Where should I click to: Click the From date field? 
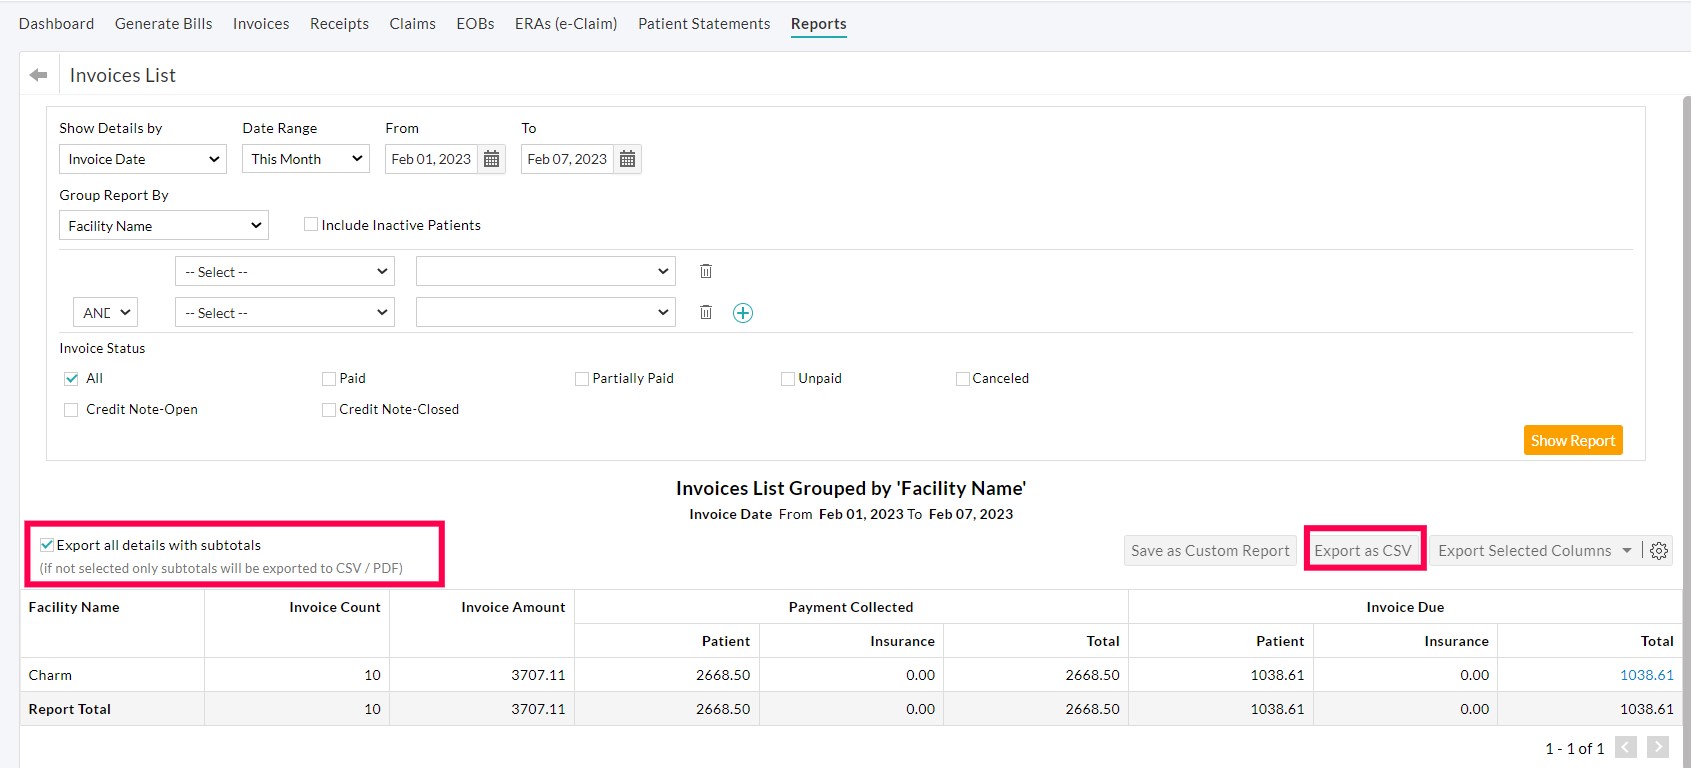pyautogui.click(x=431, y=159)
